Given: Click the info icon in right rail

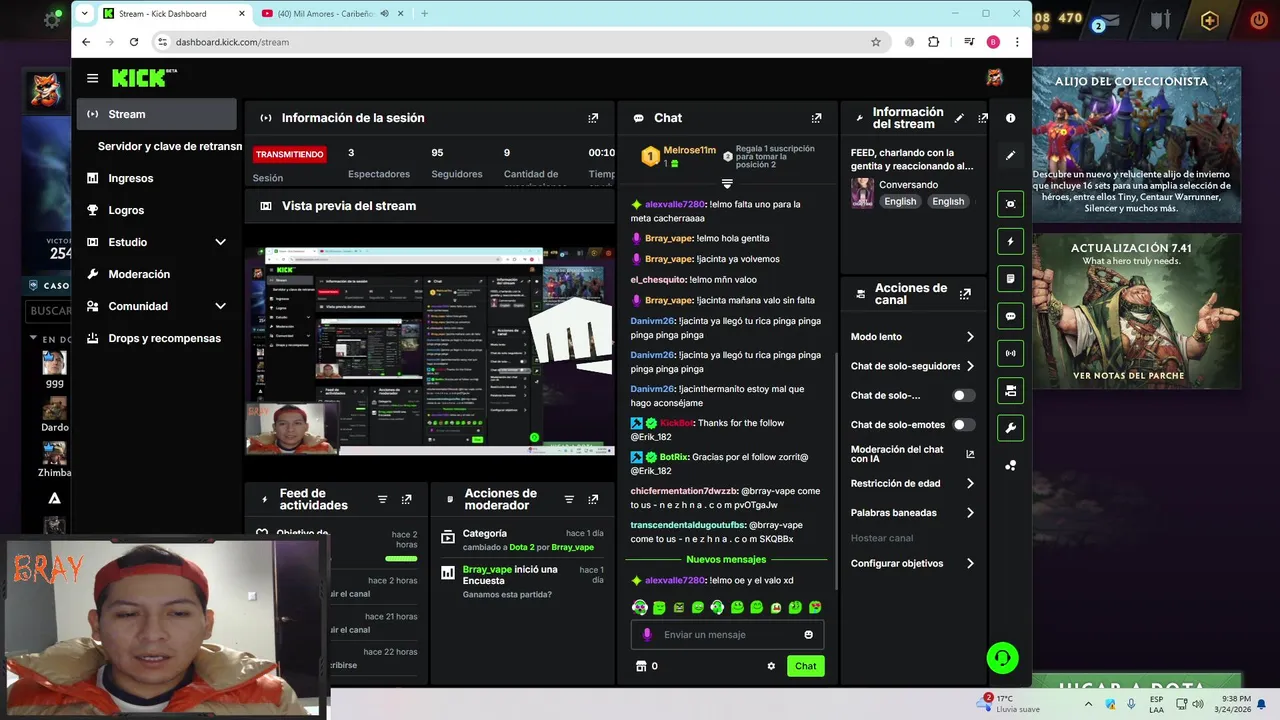Looking at the screenshot, I should 1010,118.
